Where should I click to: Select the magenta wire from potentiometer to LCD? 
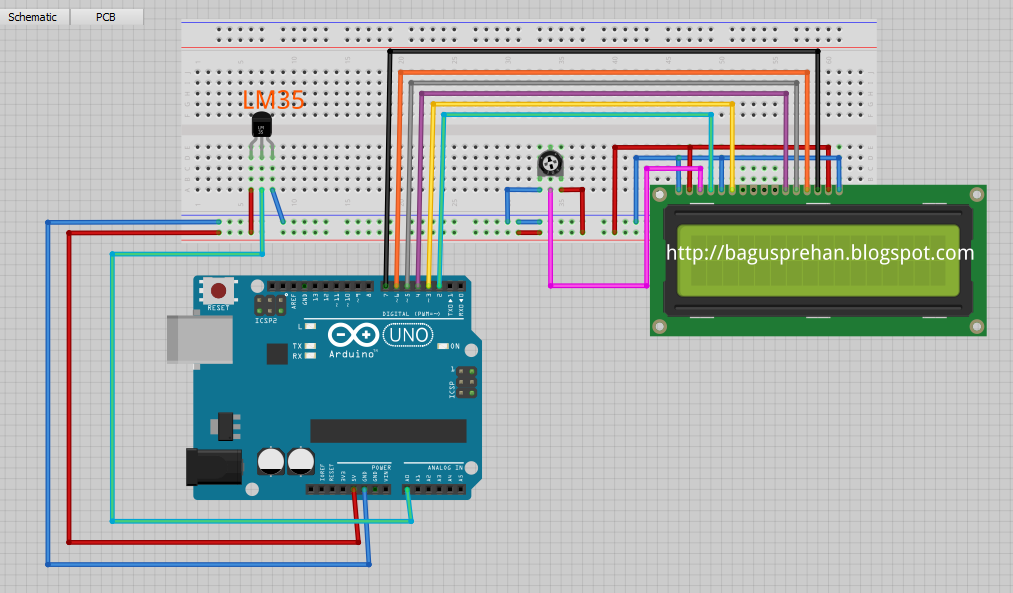598,286
